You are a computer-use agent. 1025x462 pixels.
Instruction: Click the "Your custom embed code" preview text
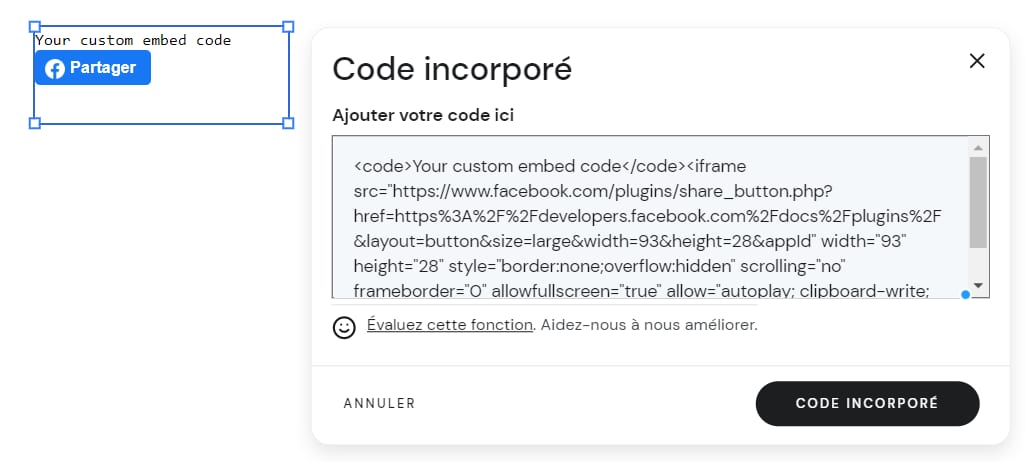coord(133,41)
